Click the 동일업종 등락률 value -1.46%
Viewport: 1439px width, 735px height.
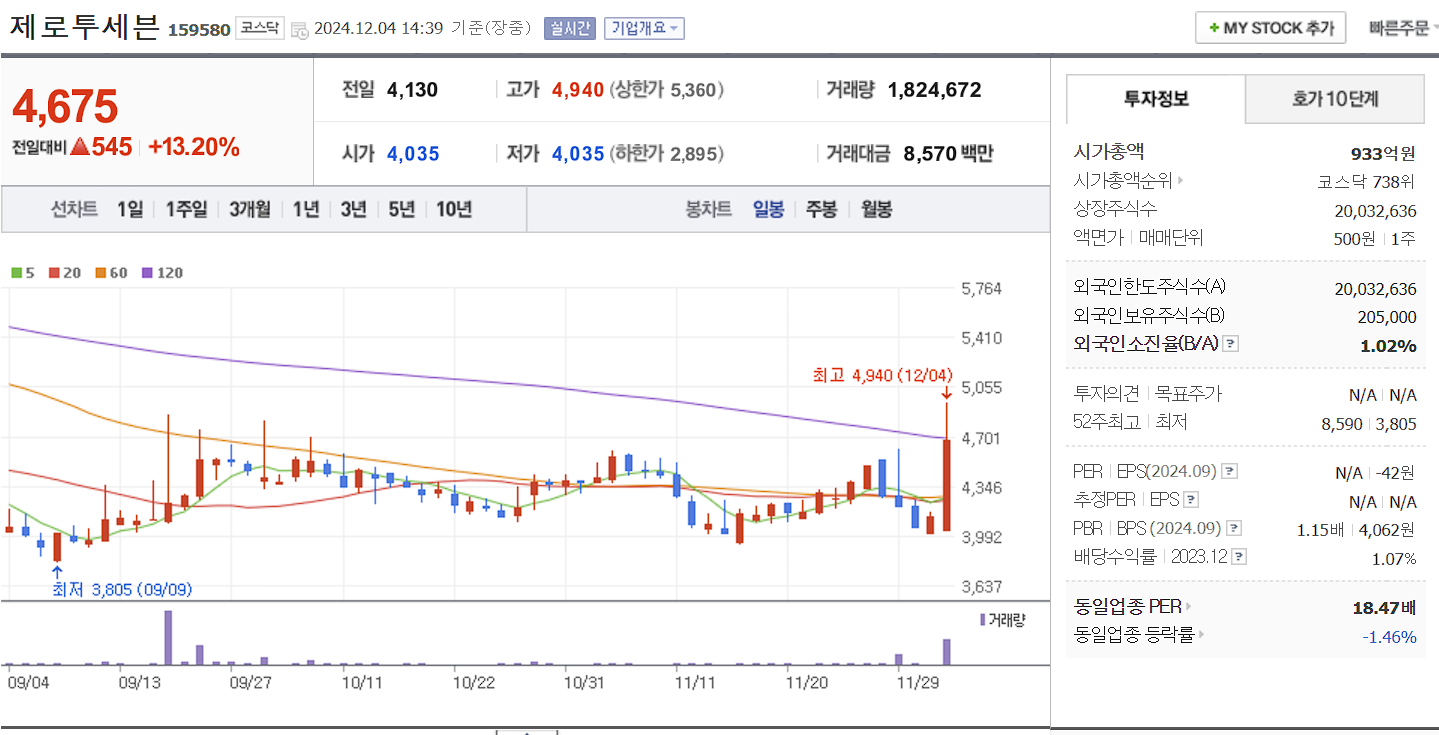(x=1389, y=636)
